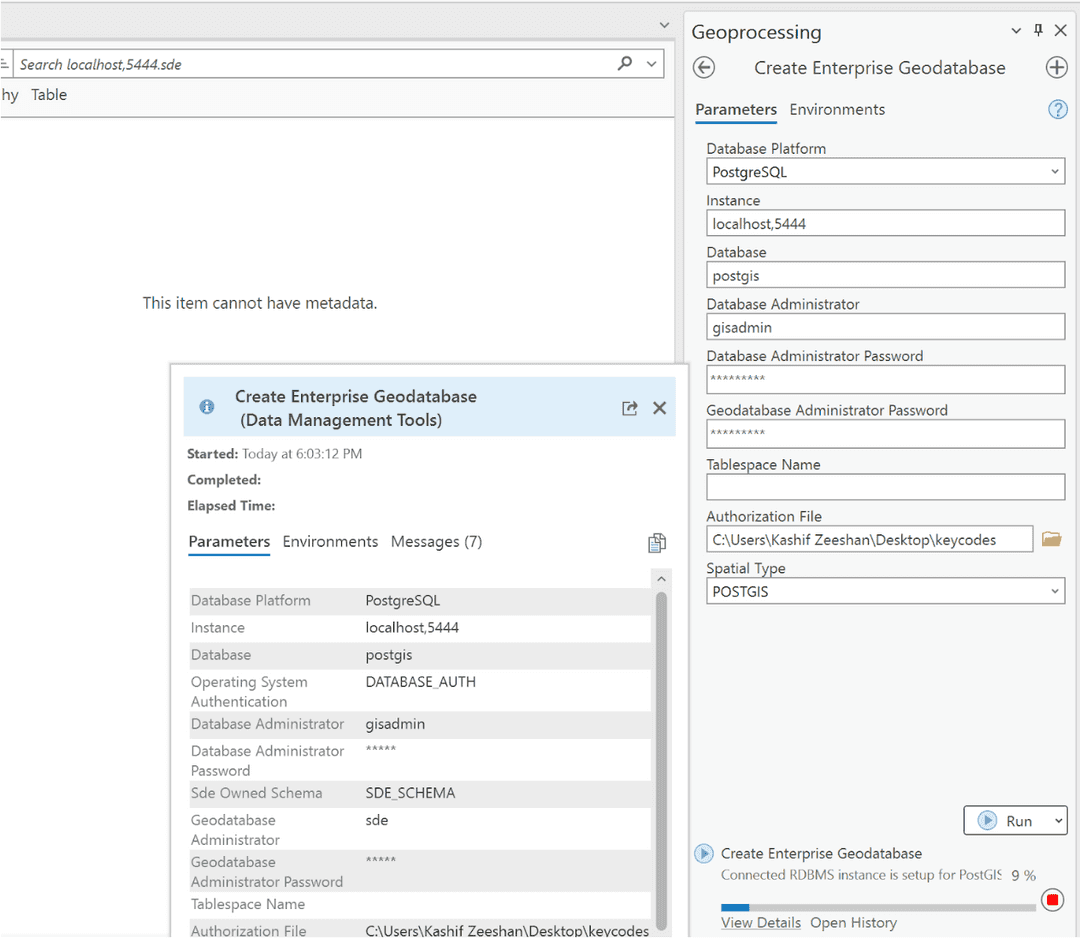Click the share icon in the run dialog
Viewport: 1080px width, 938px height.
(x=629, y=408)
